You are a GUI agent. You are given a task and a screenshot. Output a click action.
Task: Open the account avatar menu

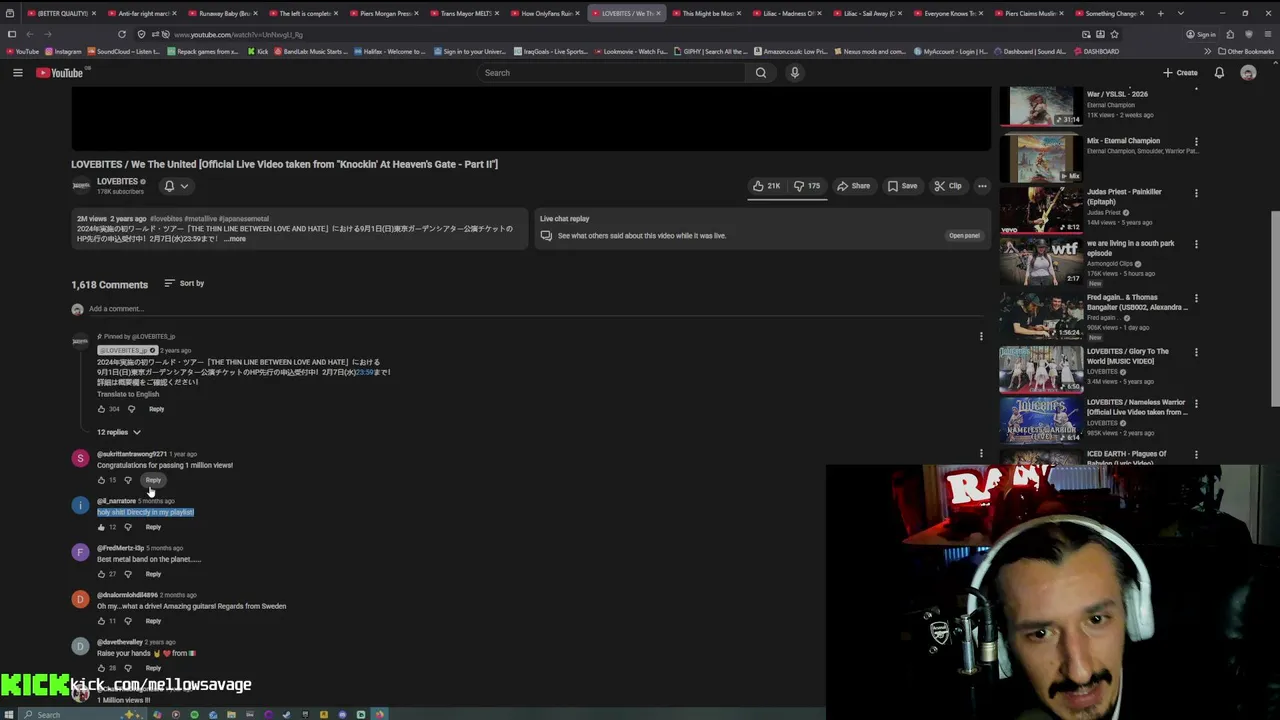point(1248,73)
